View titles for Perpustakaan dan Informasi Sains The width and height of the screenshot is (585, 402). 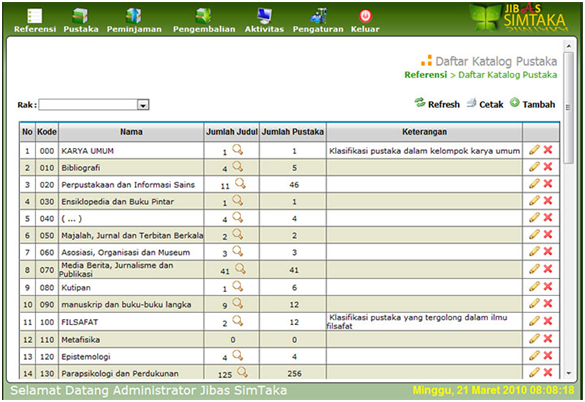(240, 183)
